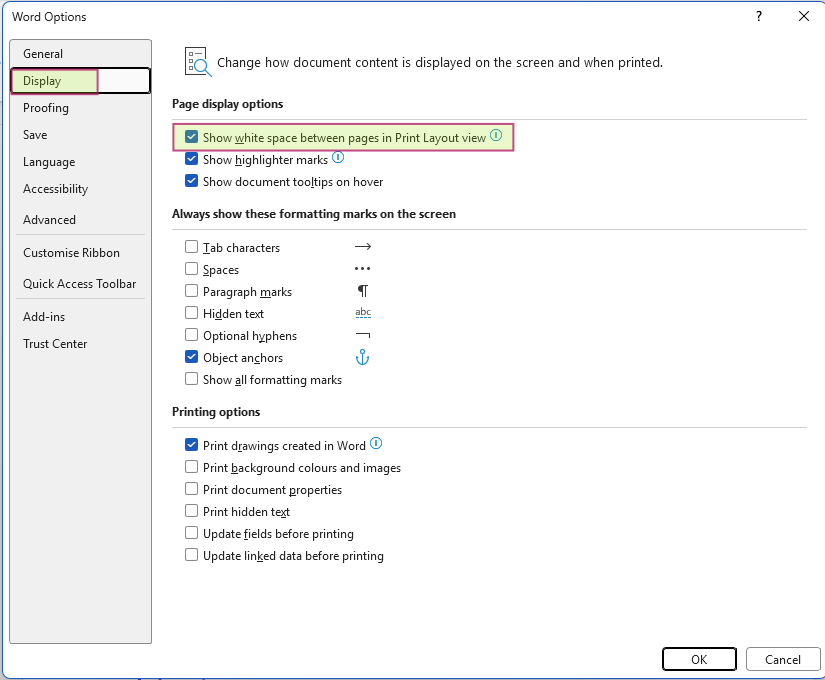825x680 pixels.
Task: Select the Display category
Action: [81, 81]
